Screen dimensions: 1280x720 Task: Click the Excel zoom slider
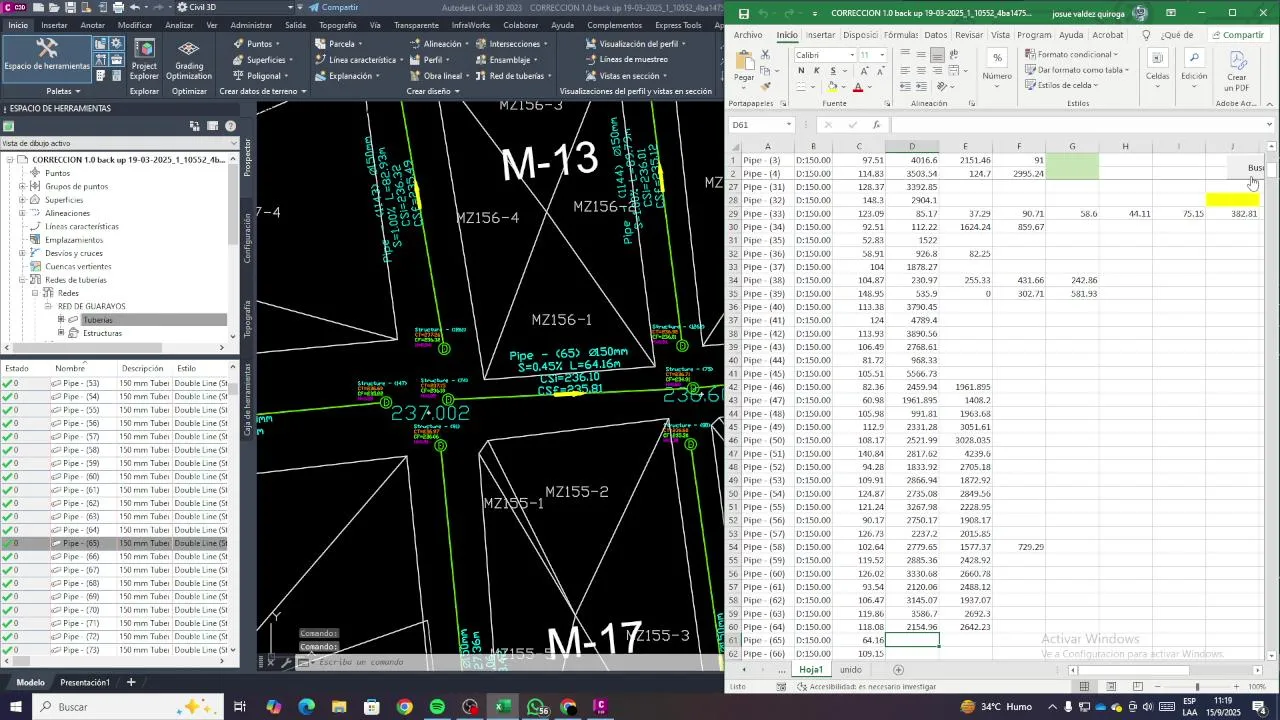(x=1197, y=687)
